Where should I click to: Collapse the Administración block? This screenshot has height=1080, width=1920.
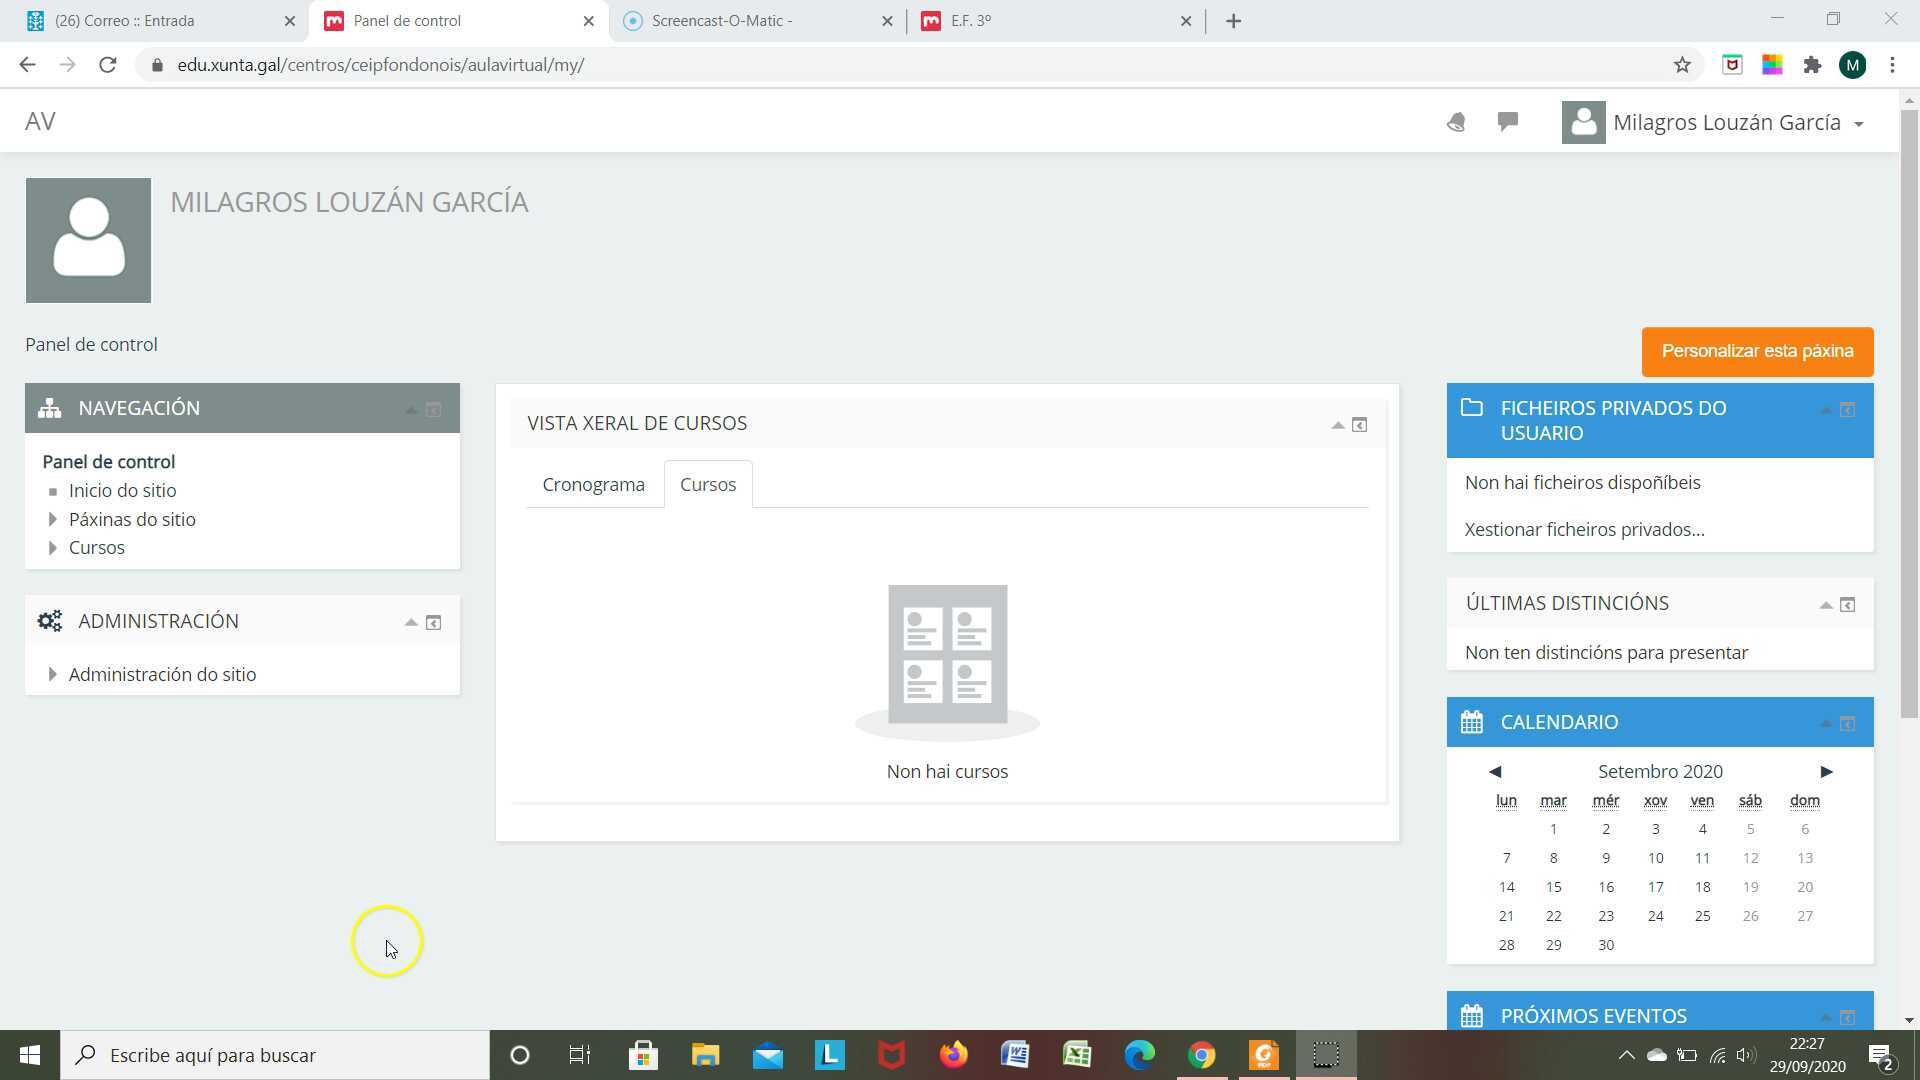[x=411, y=622]
